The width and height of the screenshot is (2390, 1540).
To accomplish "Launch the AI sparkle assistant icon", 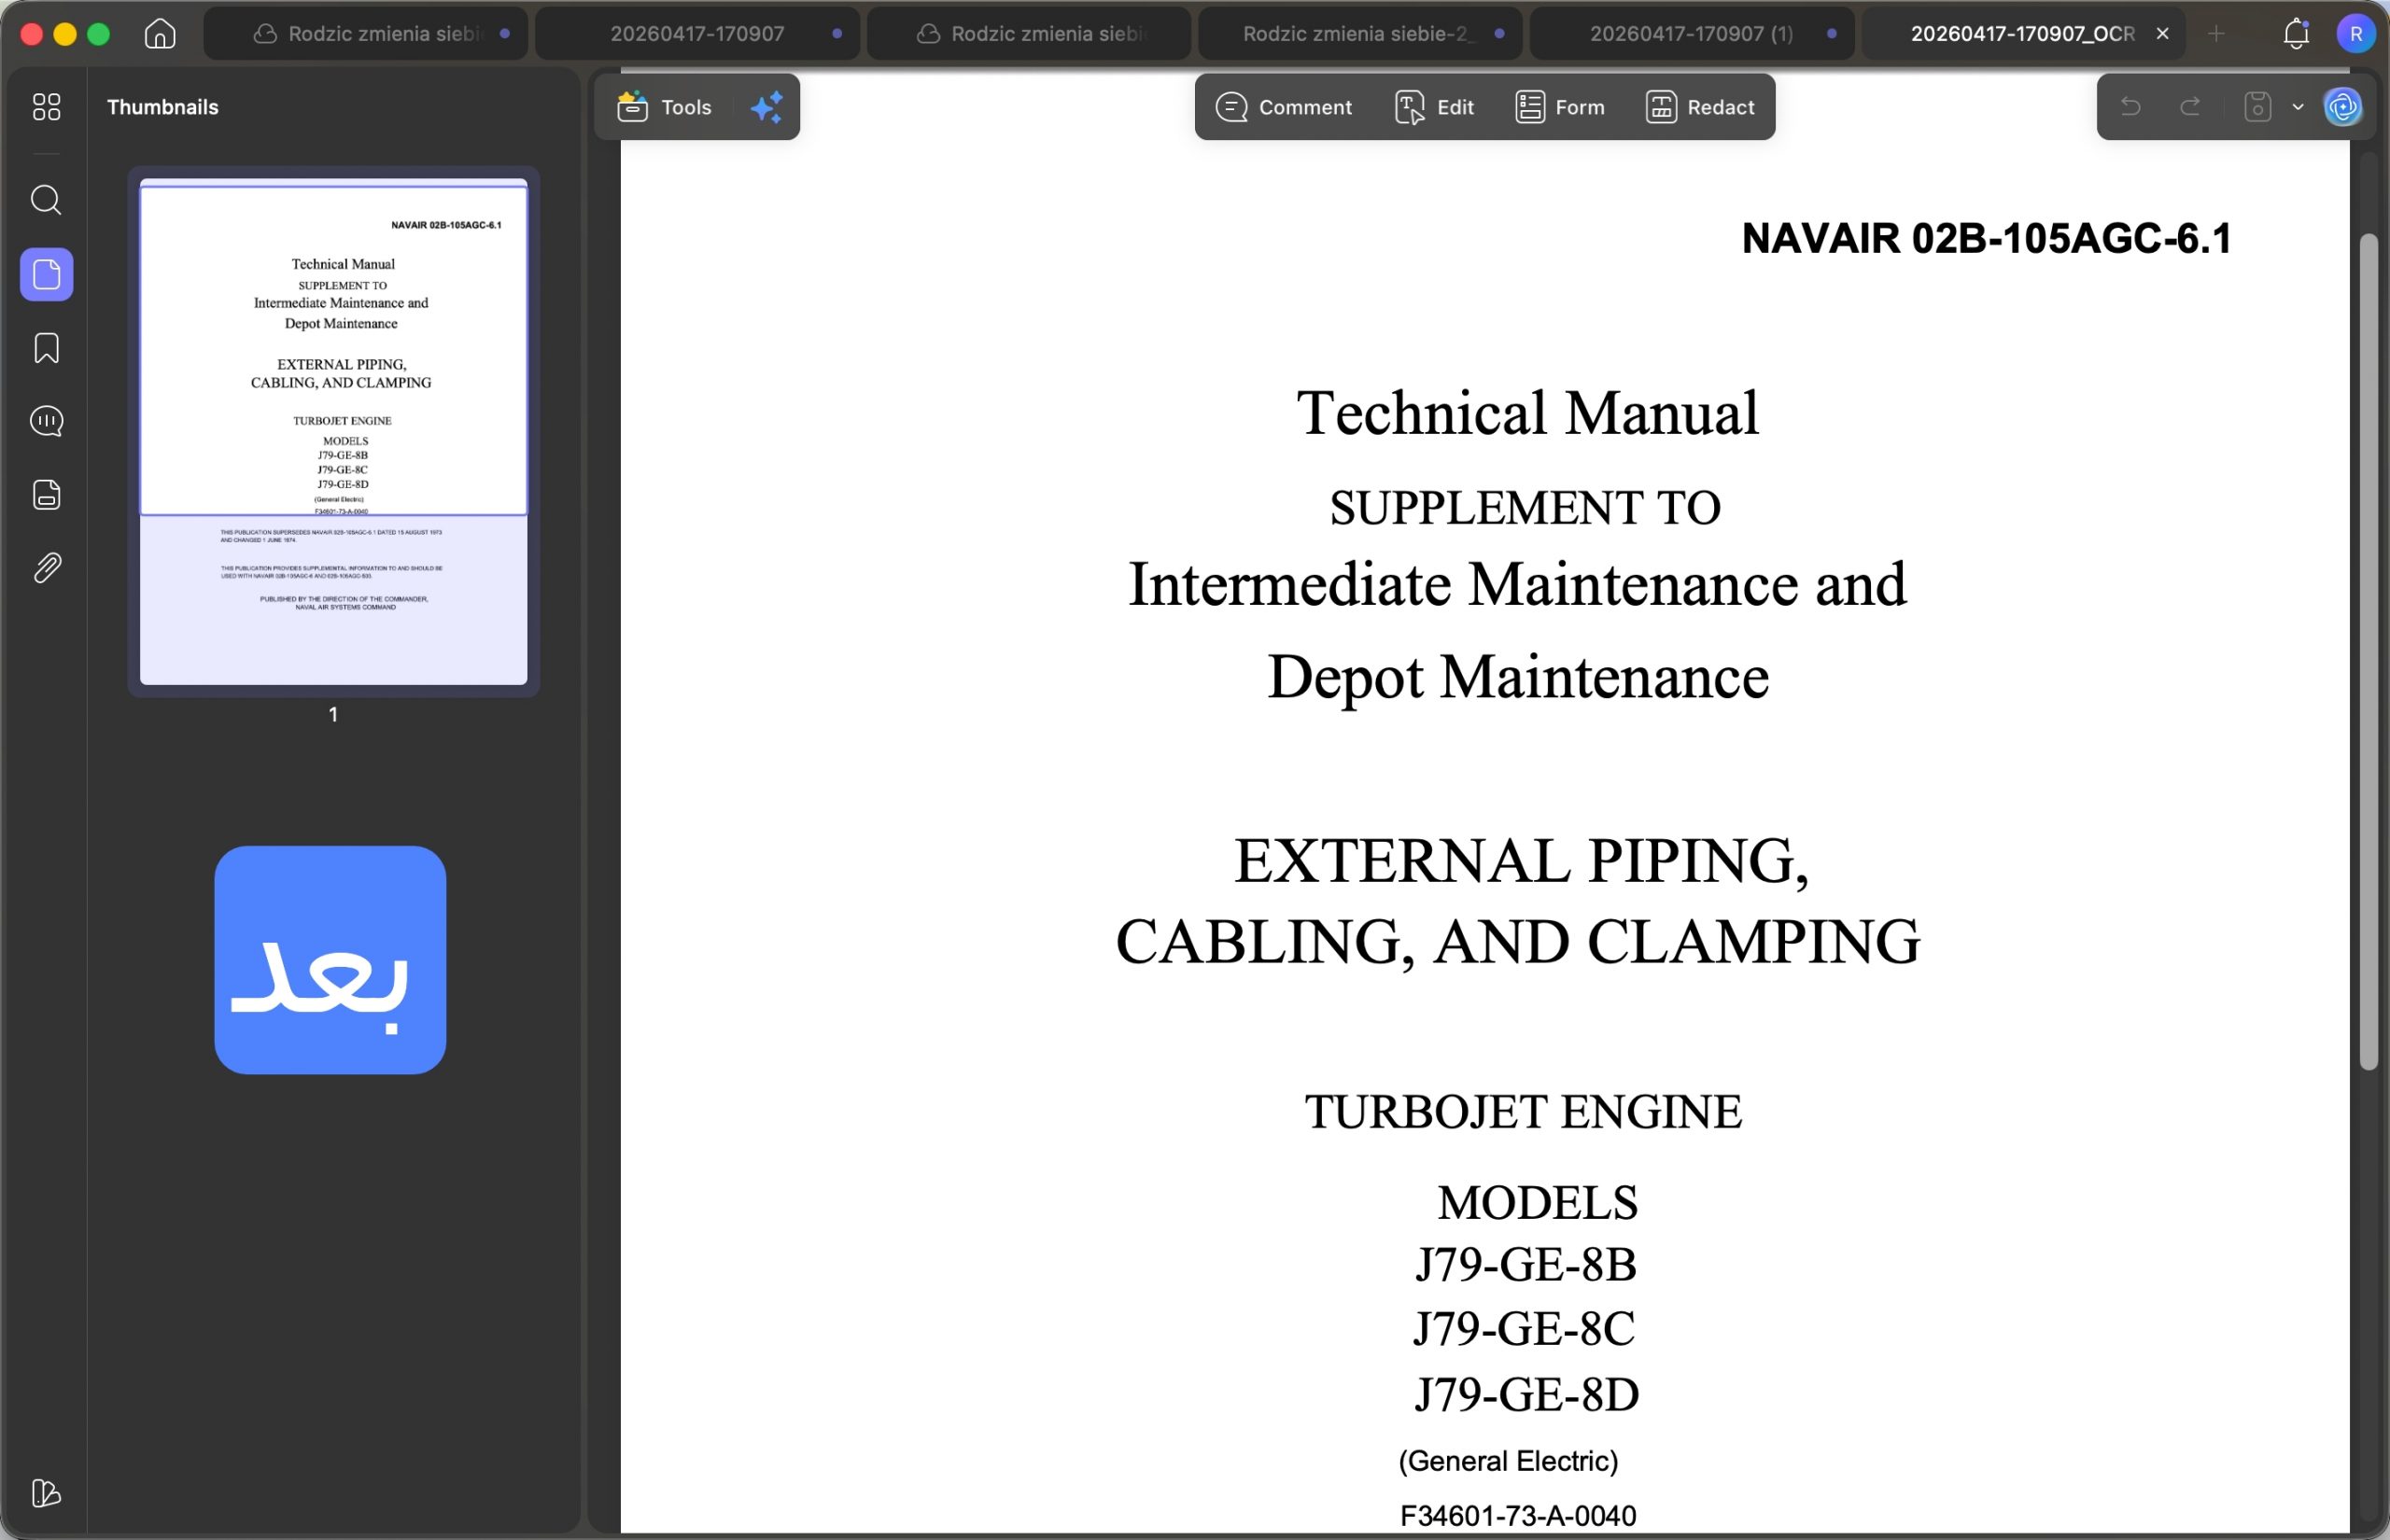I will [x=767, y=107].
